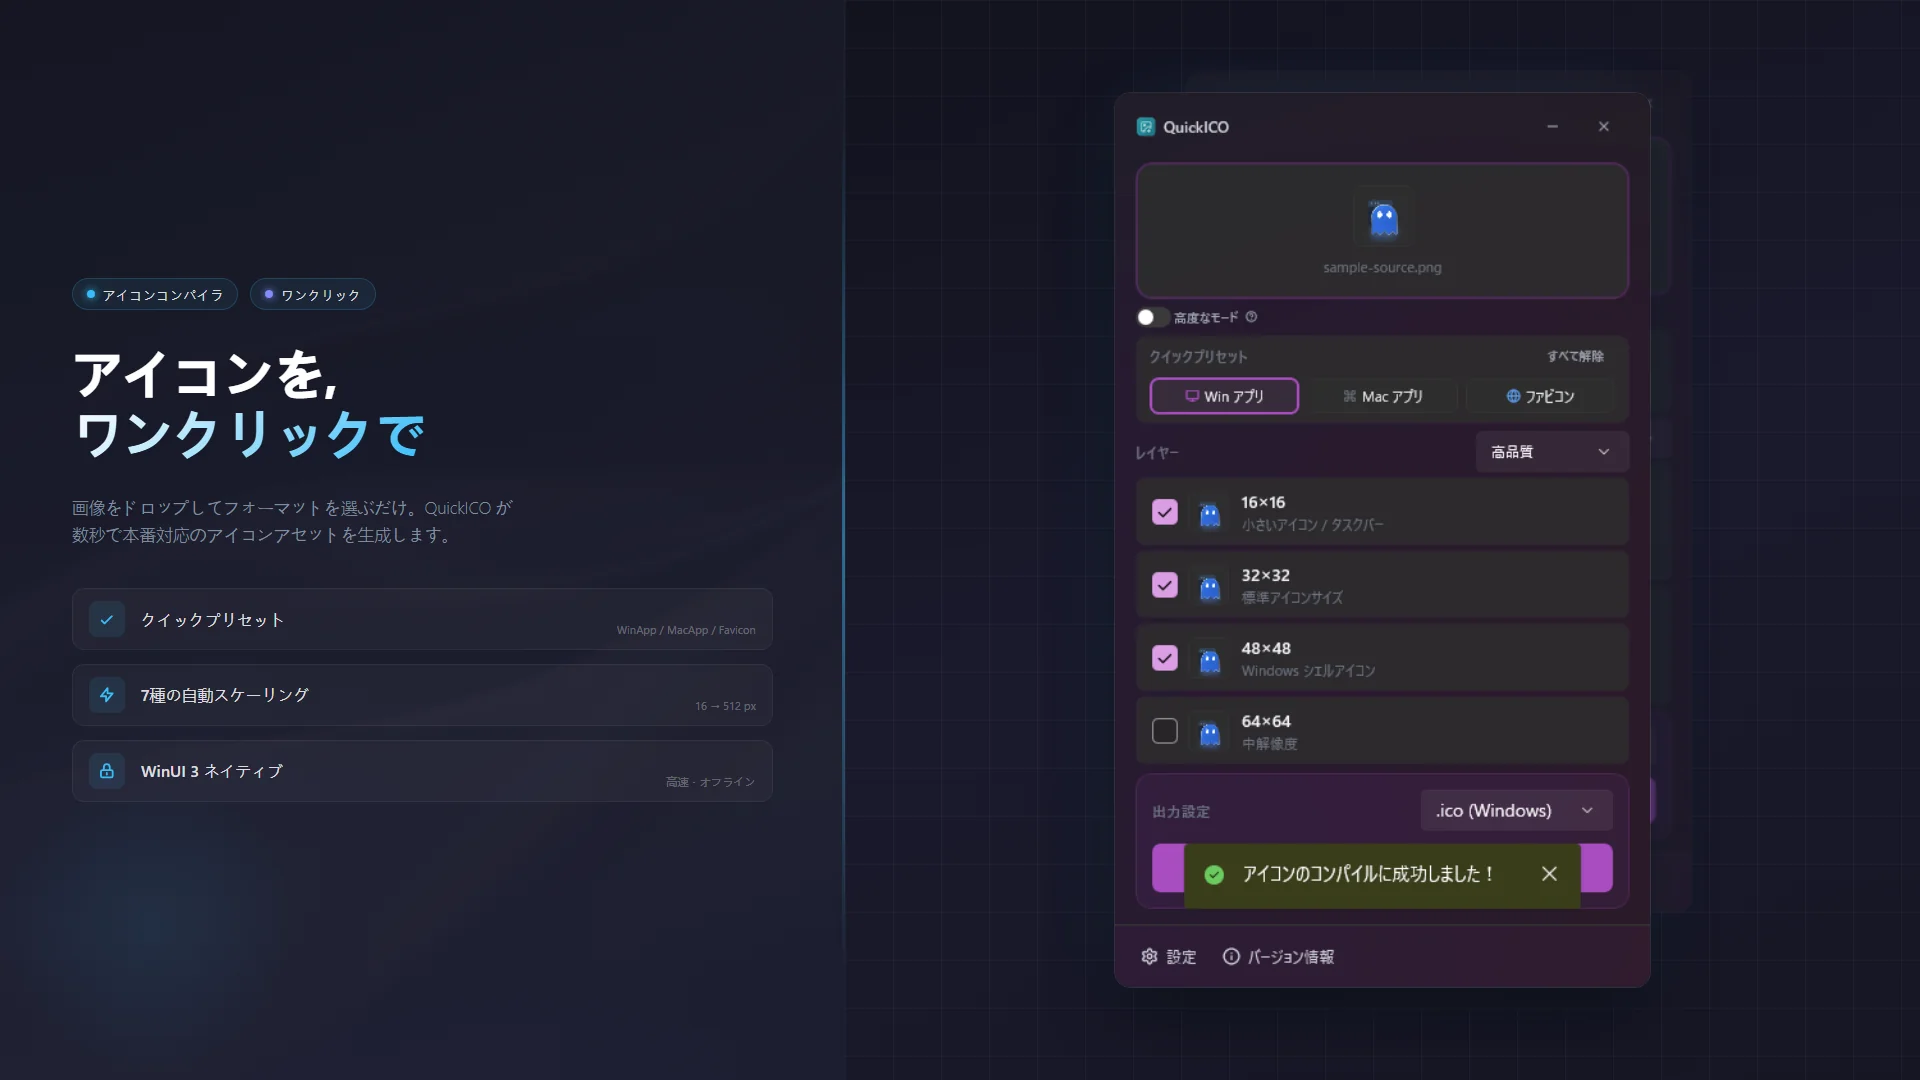Click the gear icon beside 設定
Image resolution: width=1920 pixels, height=1080 pixels.
tap(1149, 957)
